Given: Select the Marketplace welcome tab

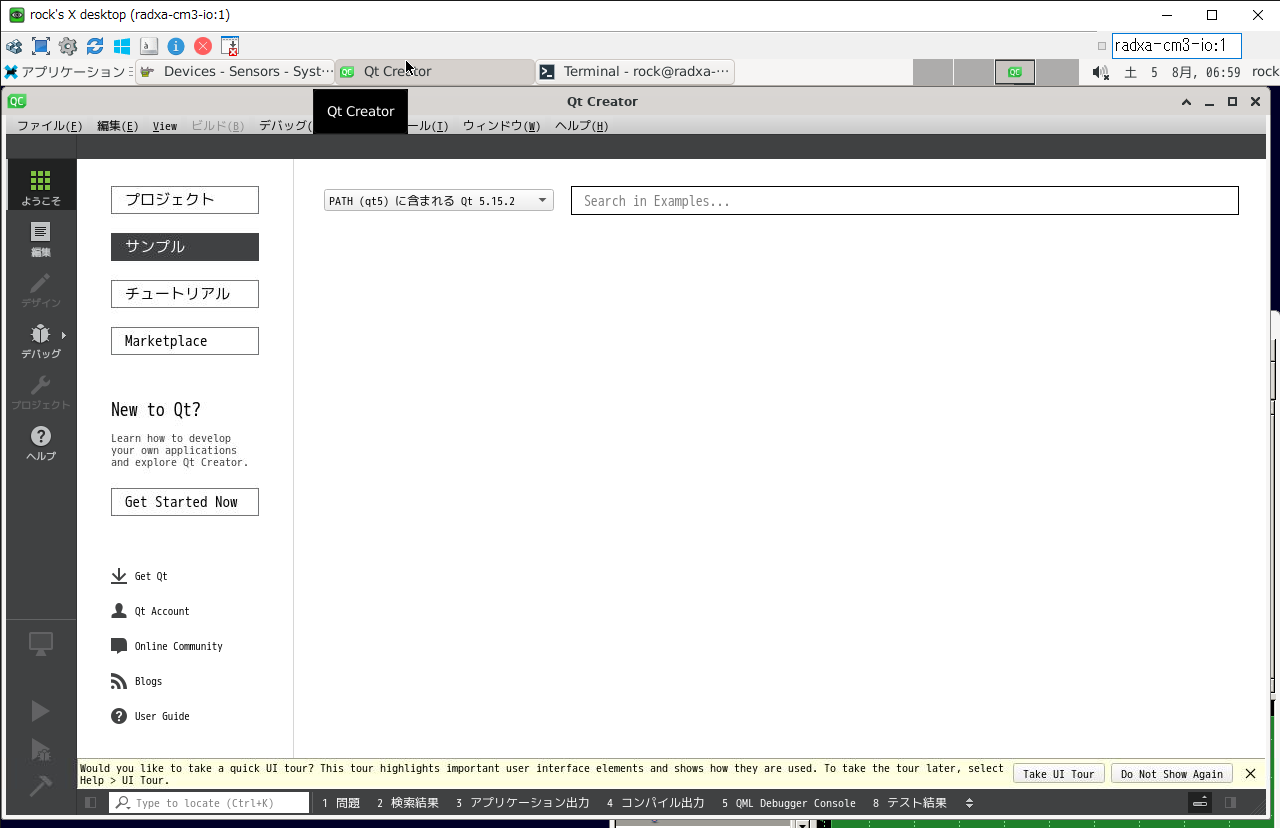Looking at the screenshot, I should click(185, 341).
